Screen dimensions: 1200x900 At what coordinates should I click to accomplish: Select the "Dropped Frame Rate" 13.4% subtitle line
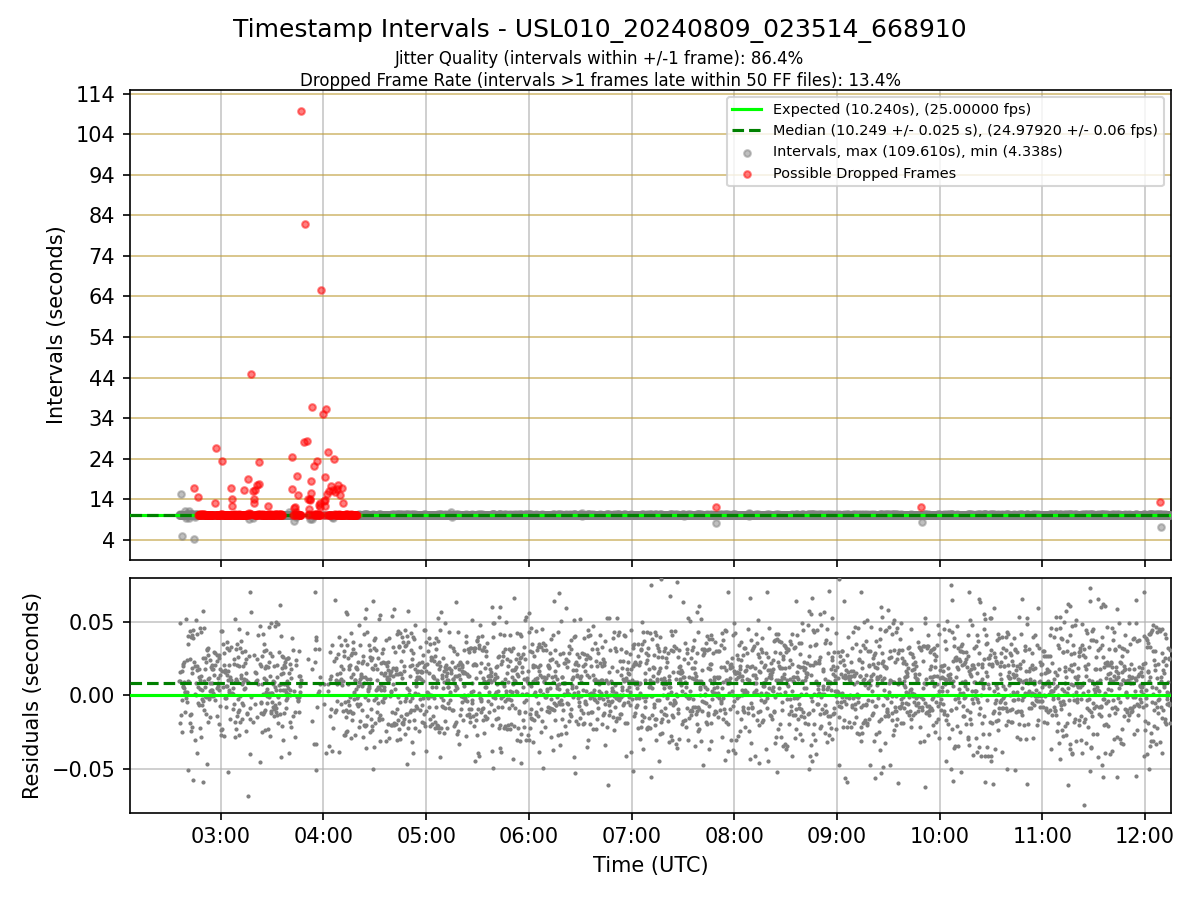pos(600,79)
